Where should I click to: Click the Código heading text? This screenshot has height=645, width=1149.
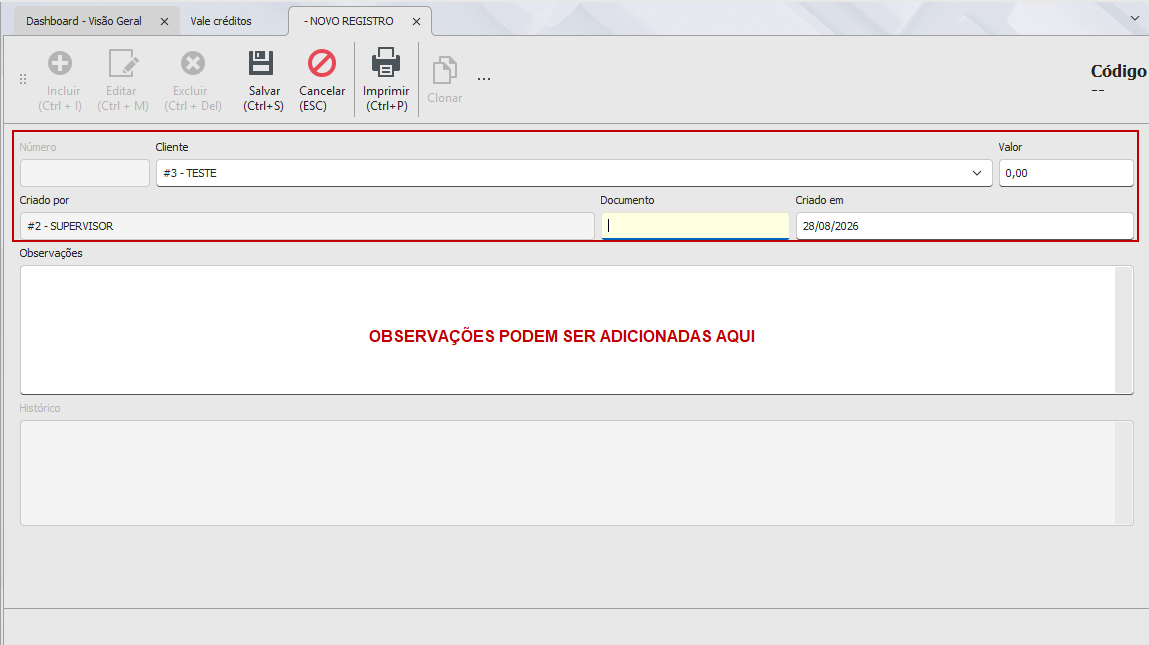coord(1118,71)
